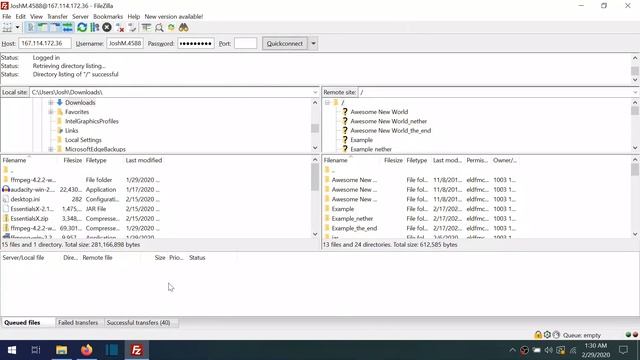Expand the Downloads tree folder
640x360 pixels.
51,102
